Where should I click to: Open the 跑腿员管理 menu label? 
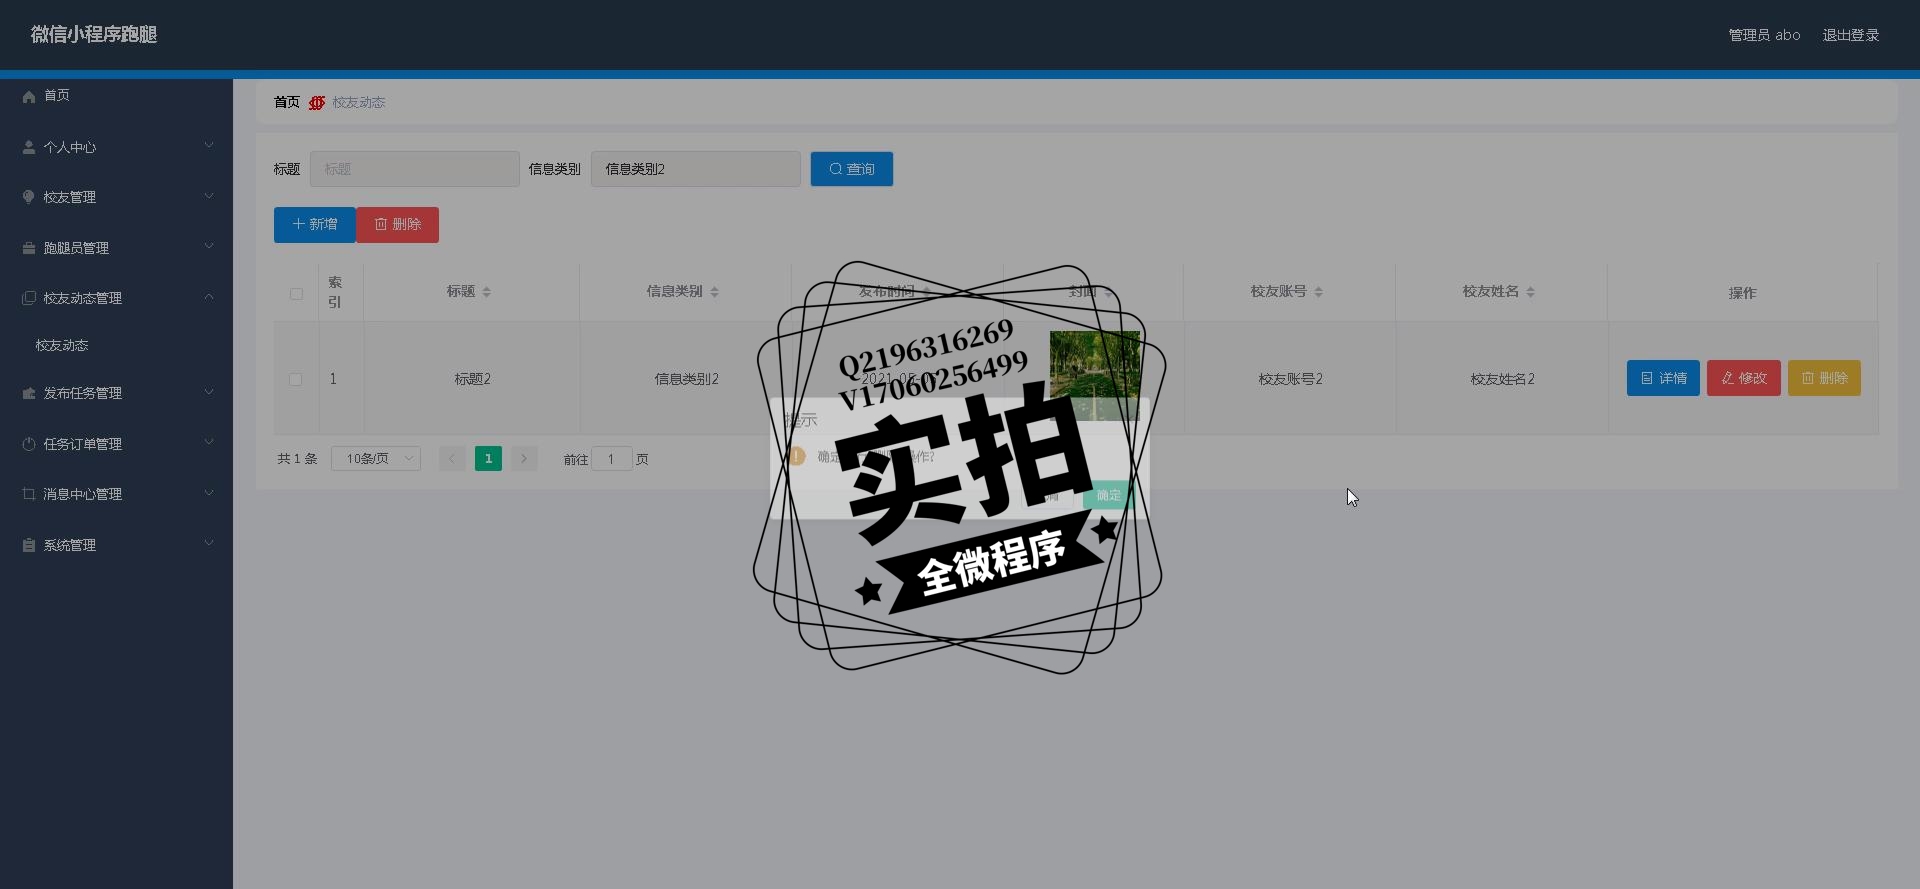tap(76, 249)
